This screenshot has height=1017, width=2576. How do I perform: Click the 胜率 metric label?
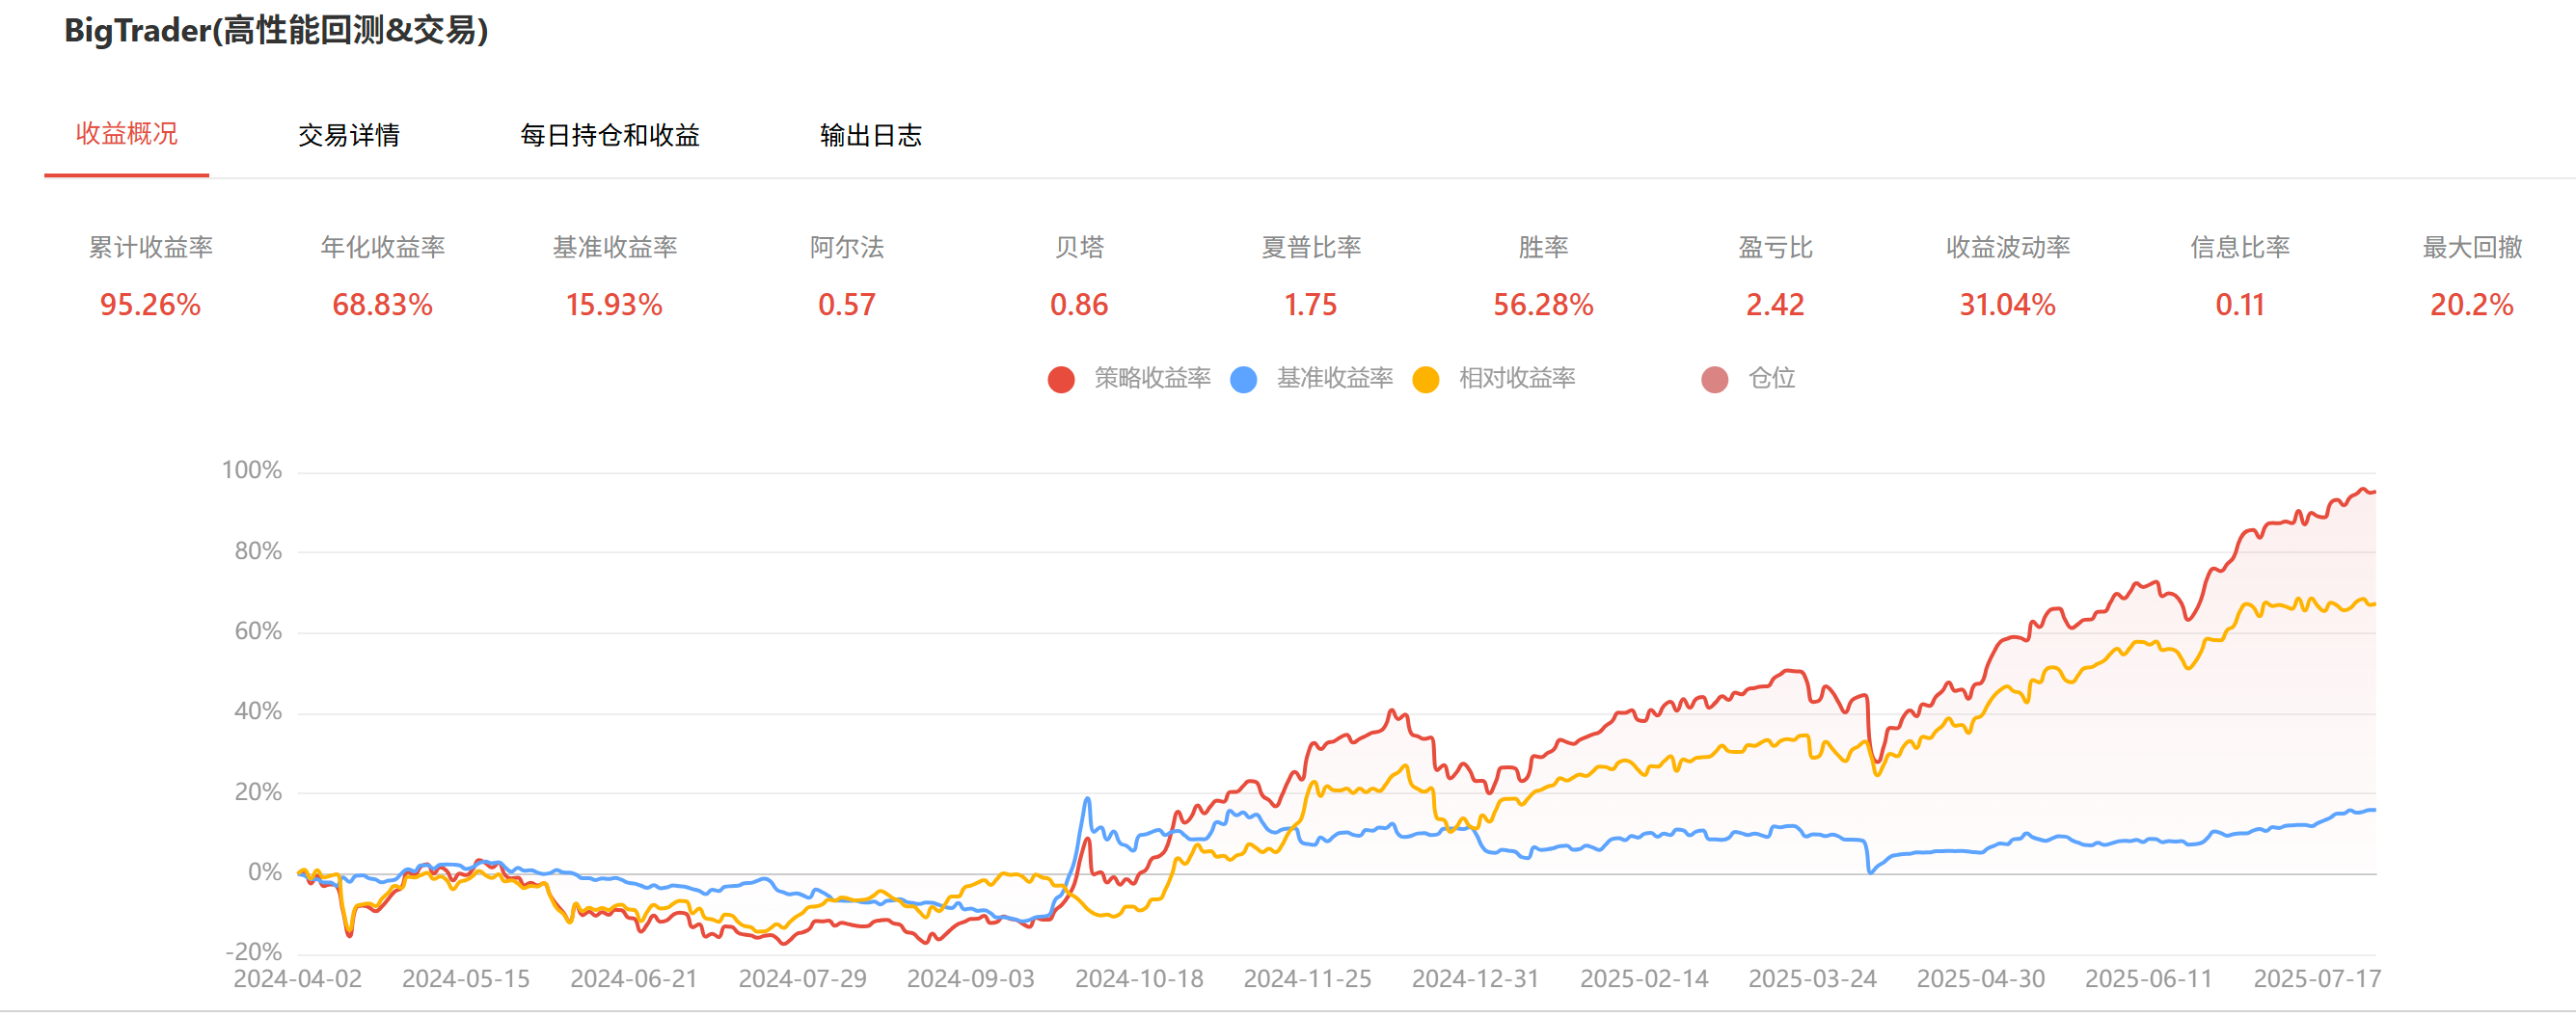[x=1542, y=247]
